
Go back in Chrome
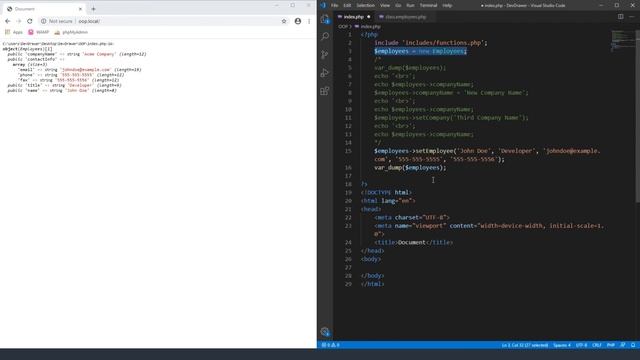[x=8, y=21]
